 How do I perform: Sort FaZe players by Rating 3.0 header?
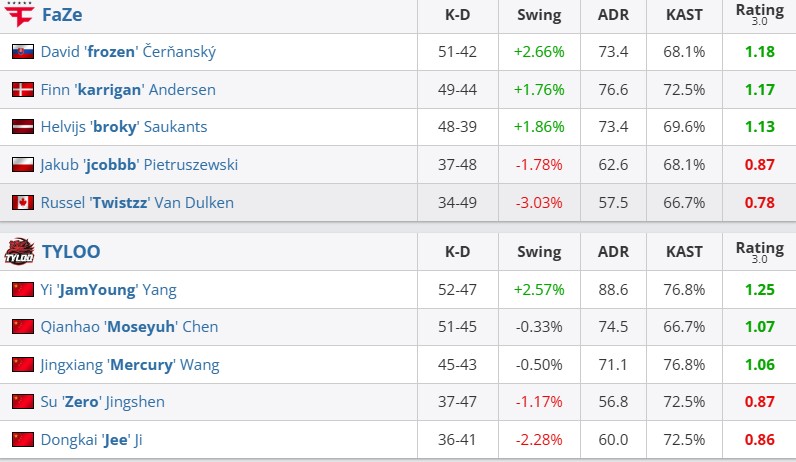click(x=759, y=15)
